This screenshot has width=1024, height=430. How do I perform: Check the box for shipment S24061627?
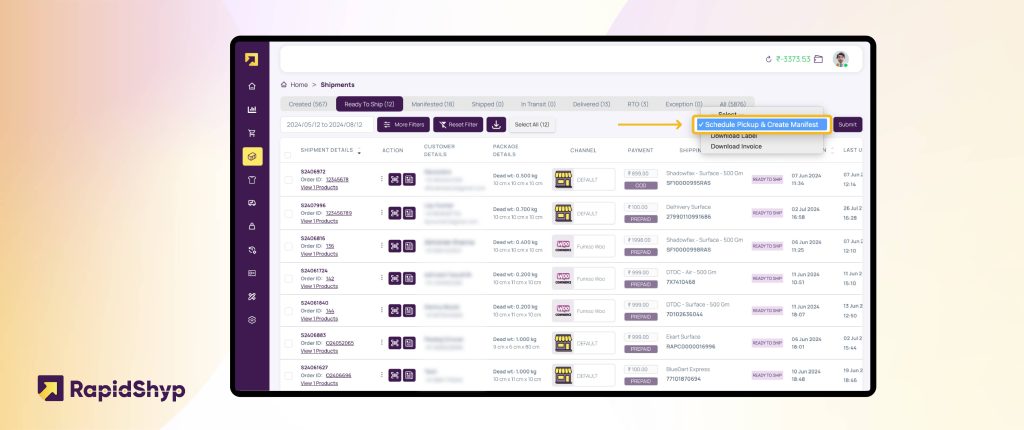[x=288, y=376]
